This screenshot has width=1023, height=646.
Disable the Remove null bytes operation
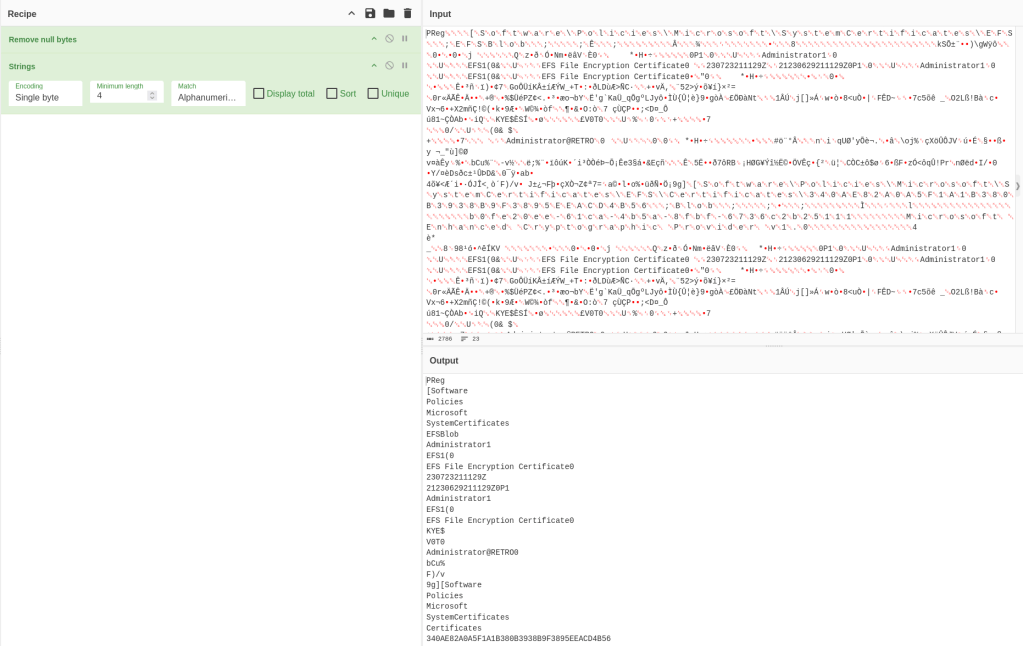(x=389, y=39)
